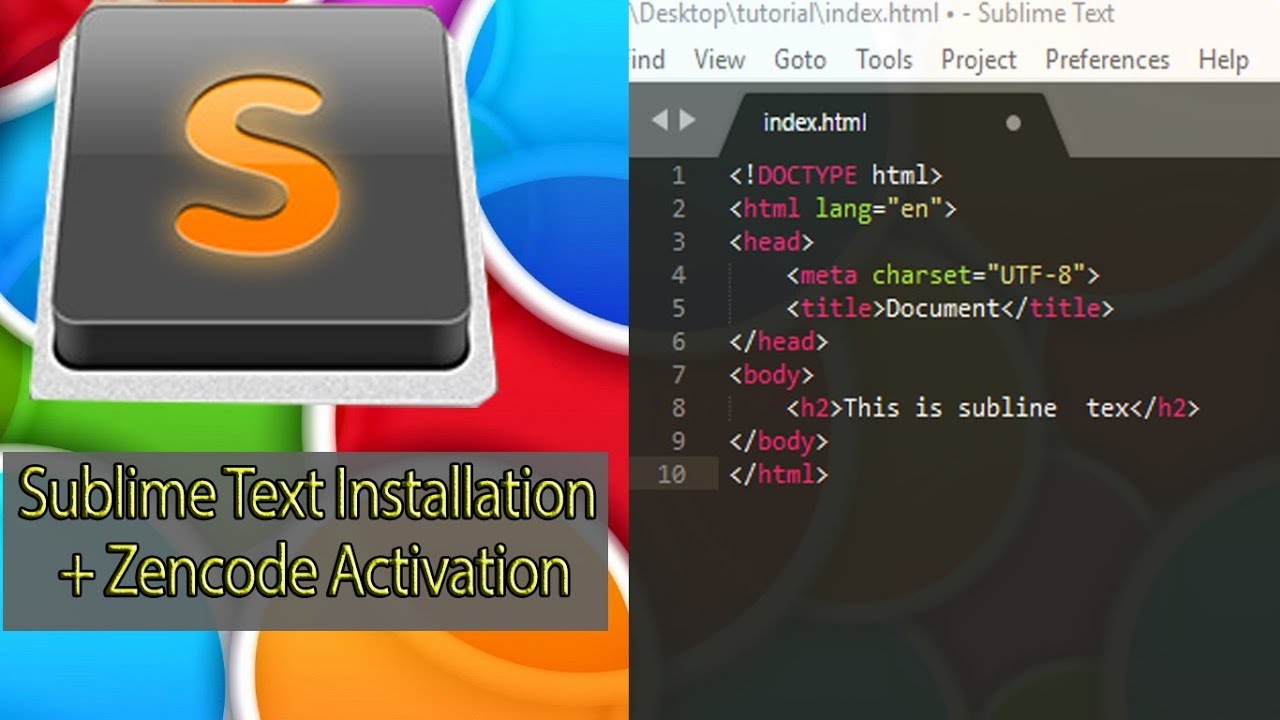
Task: Click line number 4 in the gutter
Action: (x=678, y=275)
